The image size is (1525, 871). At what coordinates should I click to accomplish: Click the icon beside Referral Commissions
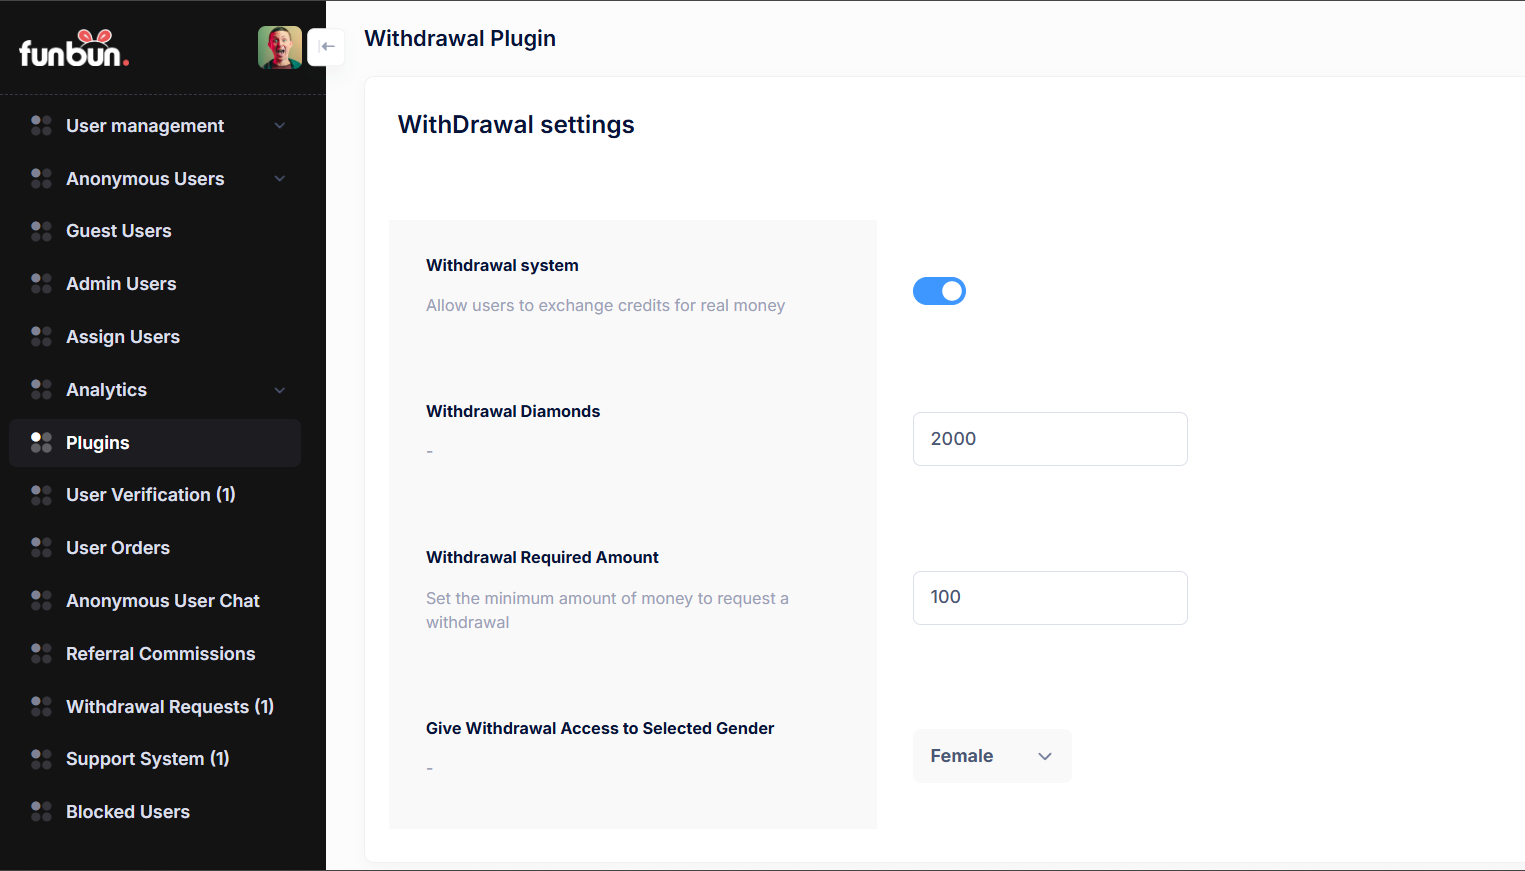(41, 654)
